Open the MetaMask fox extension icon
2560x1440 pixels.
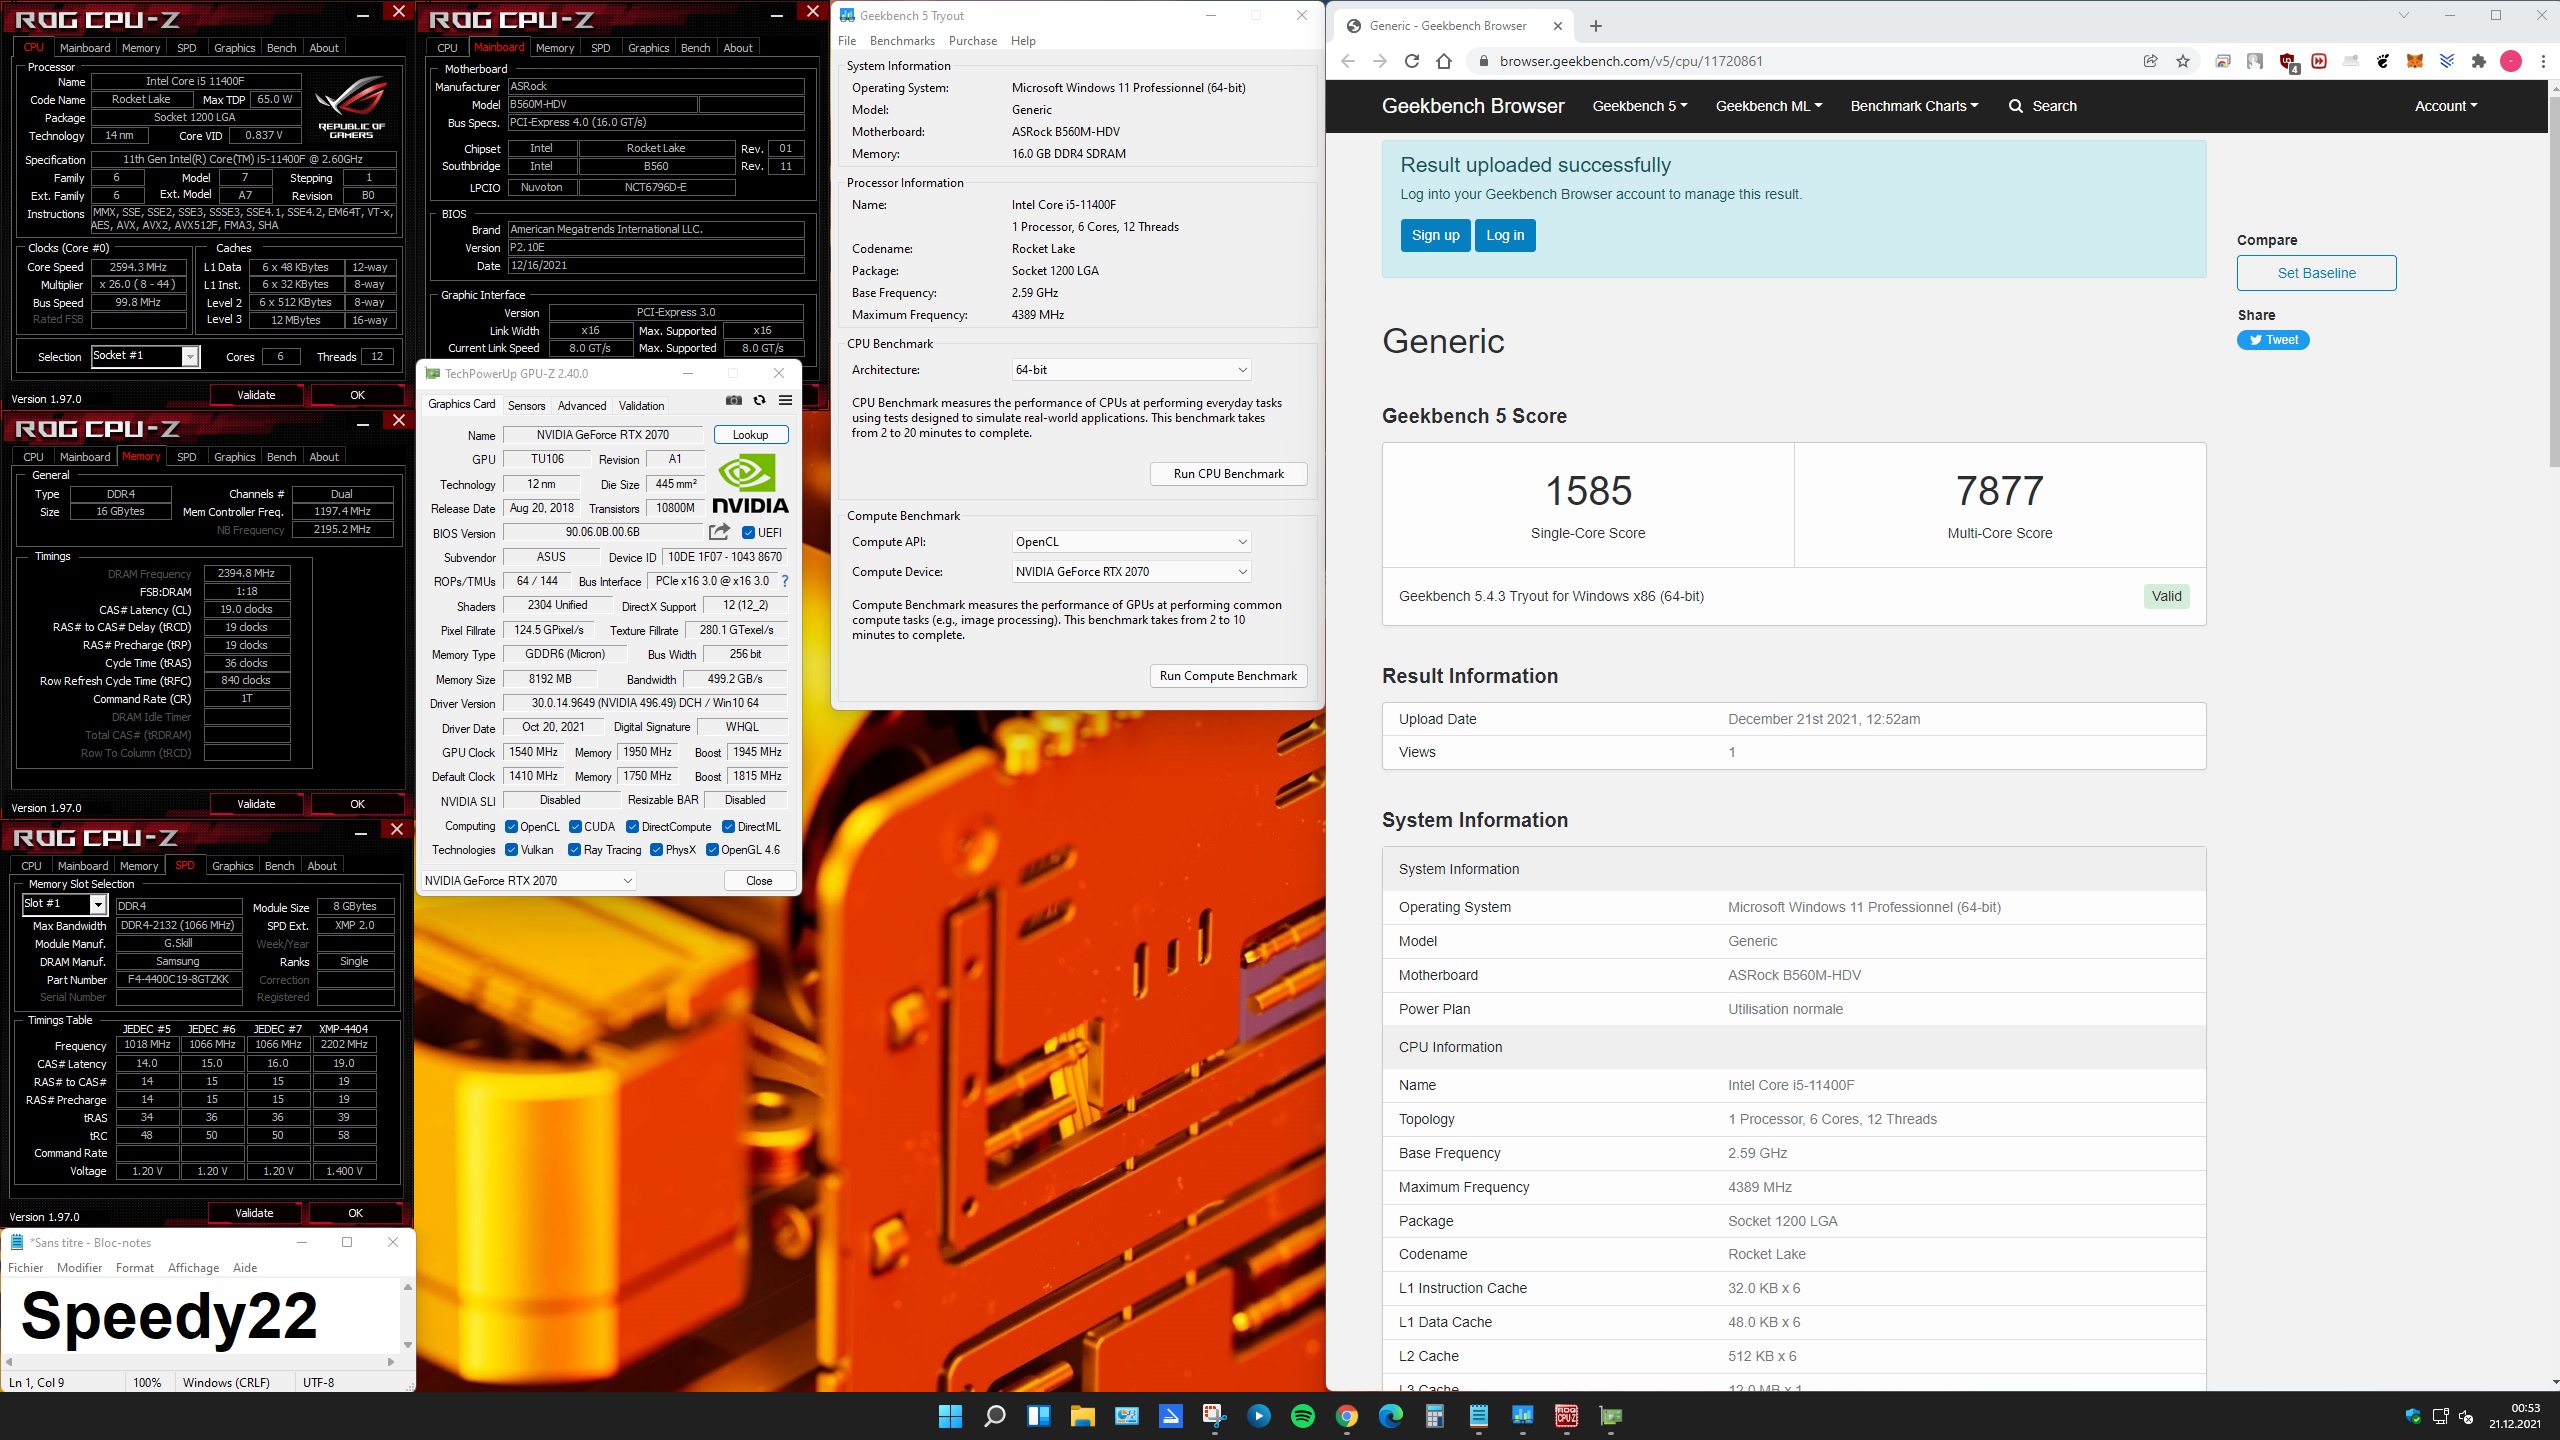point(2414,61)
